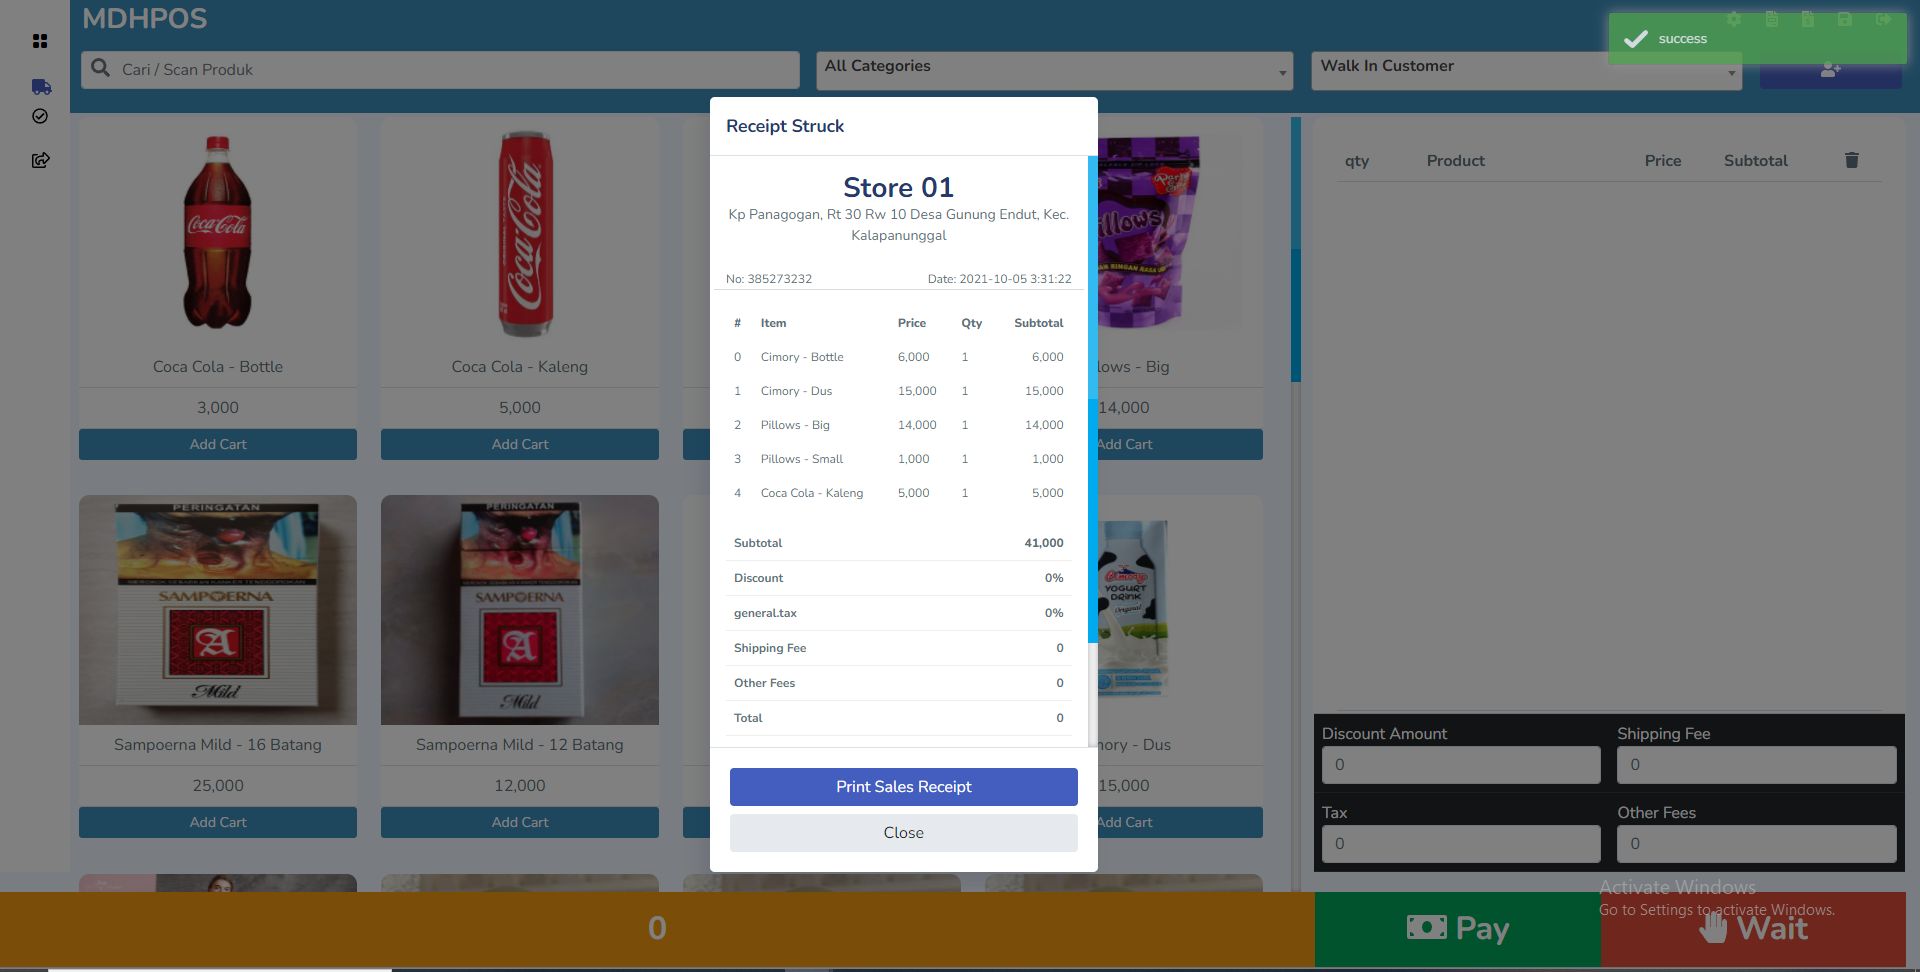Click the Product column header in cart
Image resolution: width=1920 pixels, height=972 pixels.
1455,161
